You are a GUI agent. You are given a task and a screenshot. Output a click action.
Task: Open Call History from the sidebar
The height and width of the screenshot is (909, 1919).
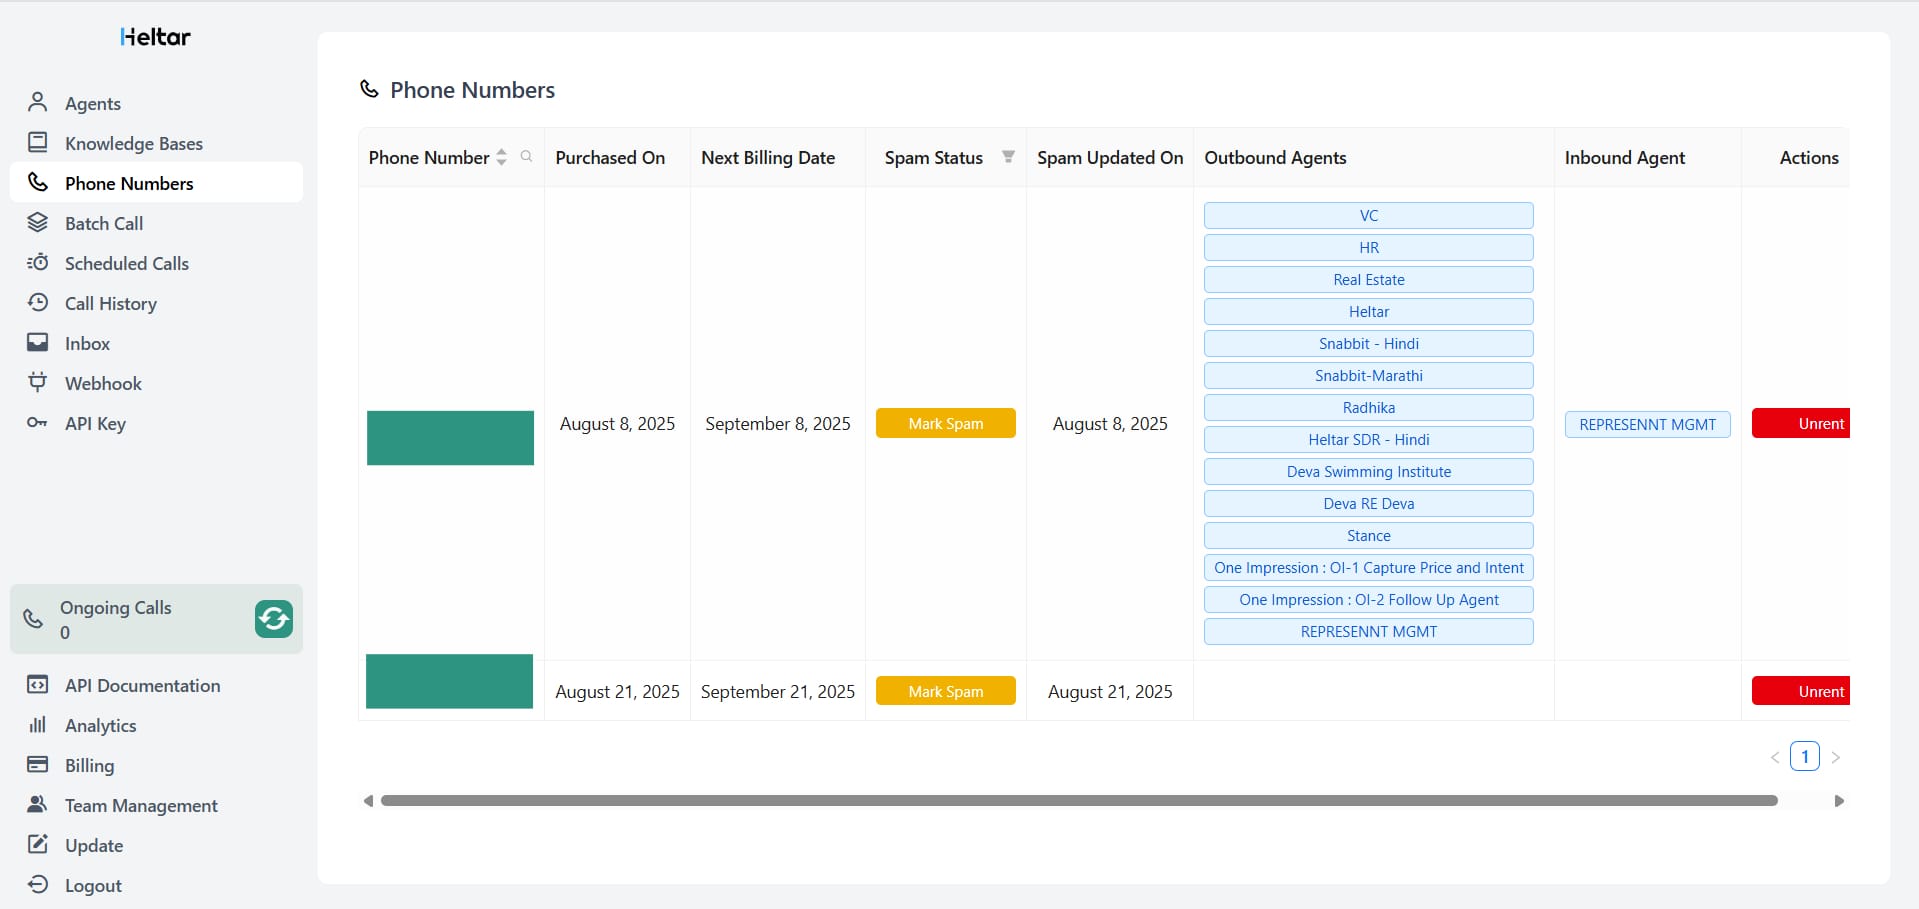tap(110, 303)
